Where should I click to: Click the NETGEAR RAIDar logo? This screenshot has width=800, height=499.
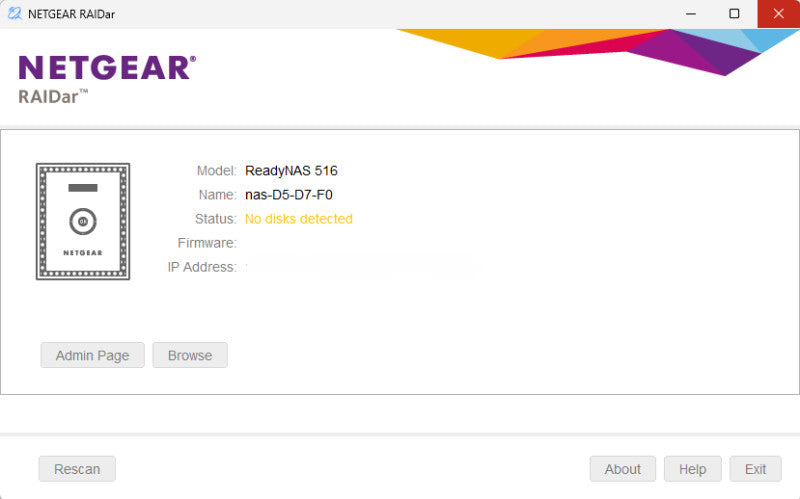click(107, 79)
